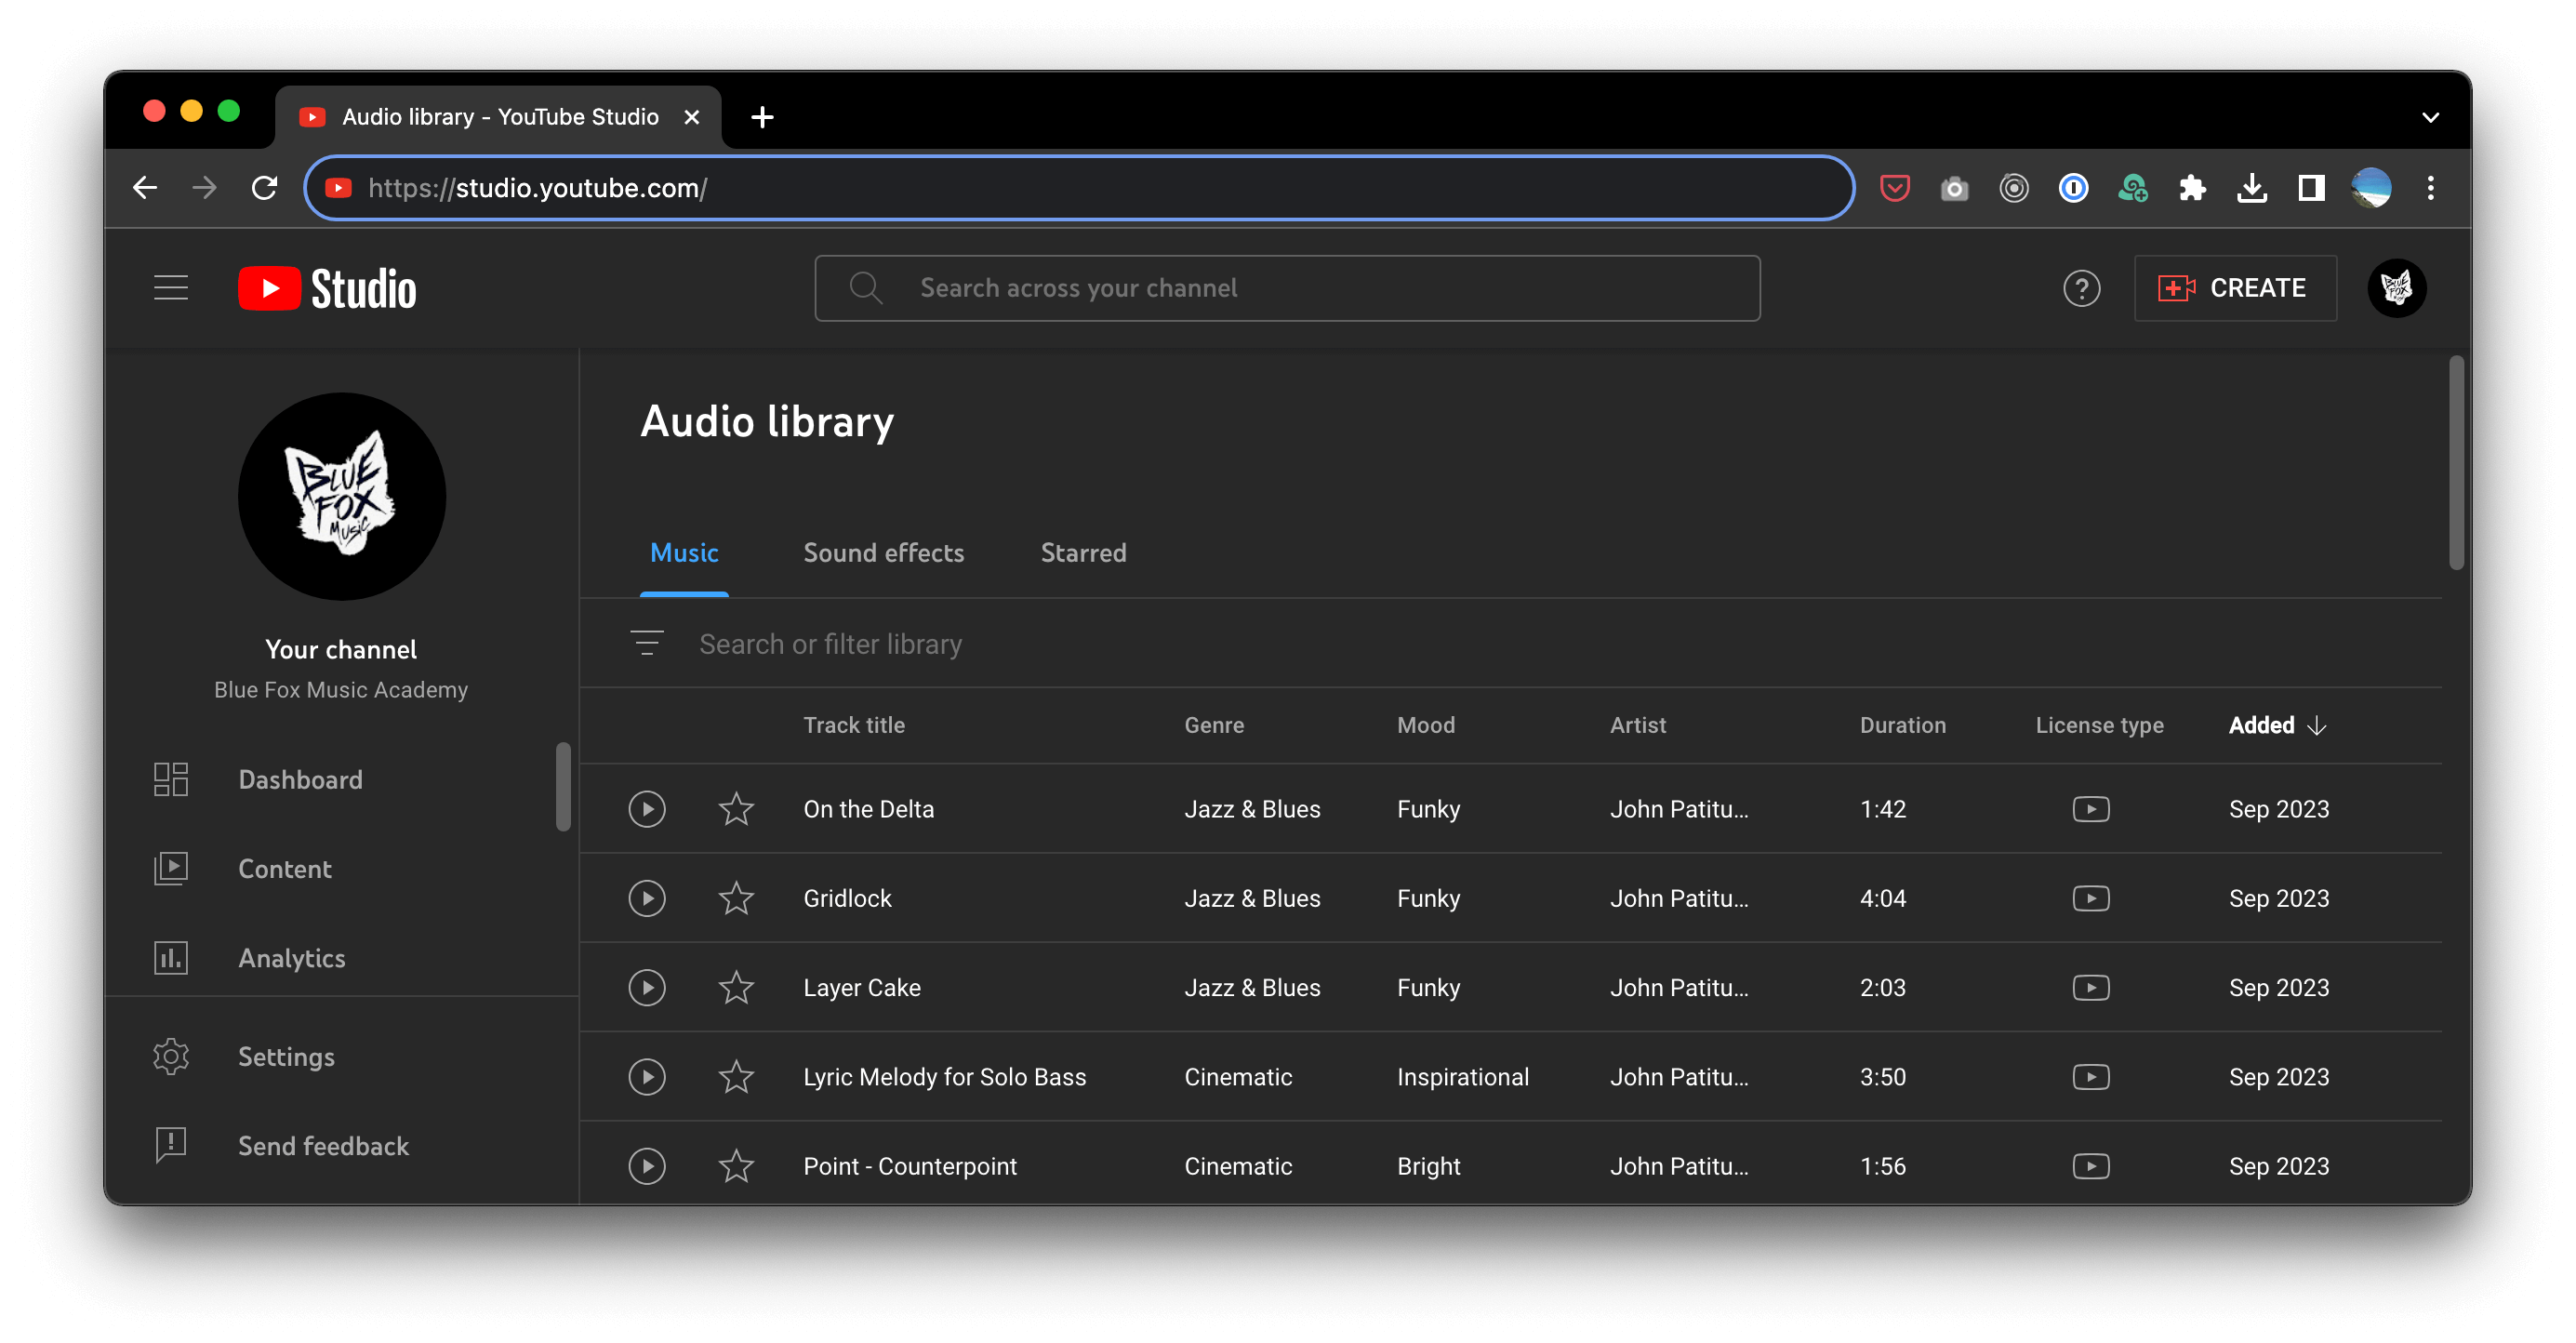The image size is (2576, 1343).
Task: Click the help question mark icon
Action: click(x=2081, y=288)
